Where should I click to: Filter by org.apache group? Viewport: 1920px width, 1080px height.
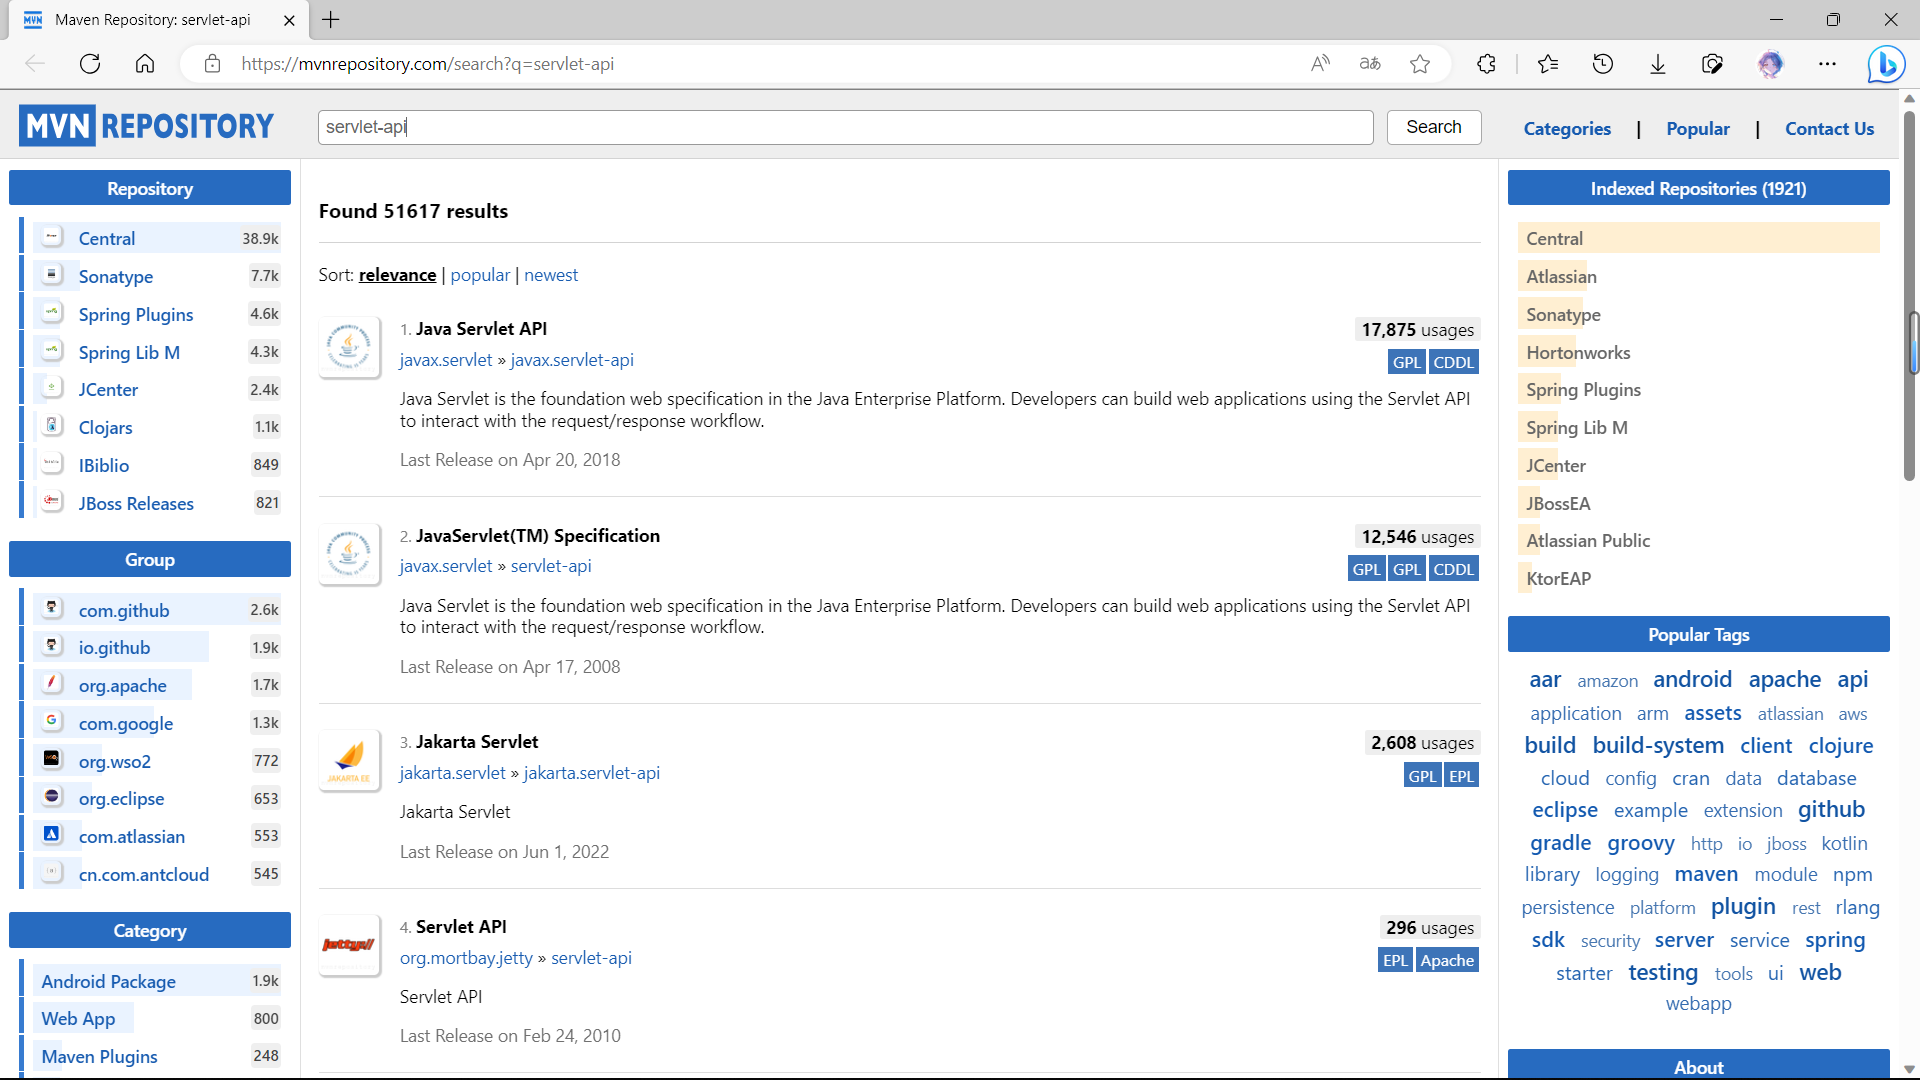(x=122, y=686)
